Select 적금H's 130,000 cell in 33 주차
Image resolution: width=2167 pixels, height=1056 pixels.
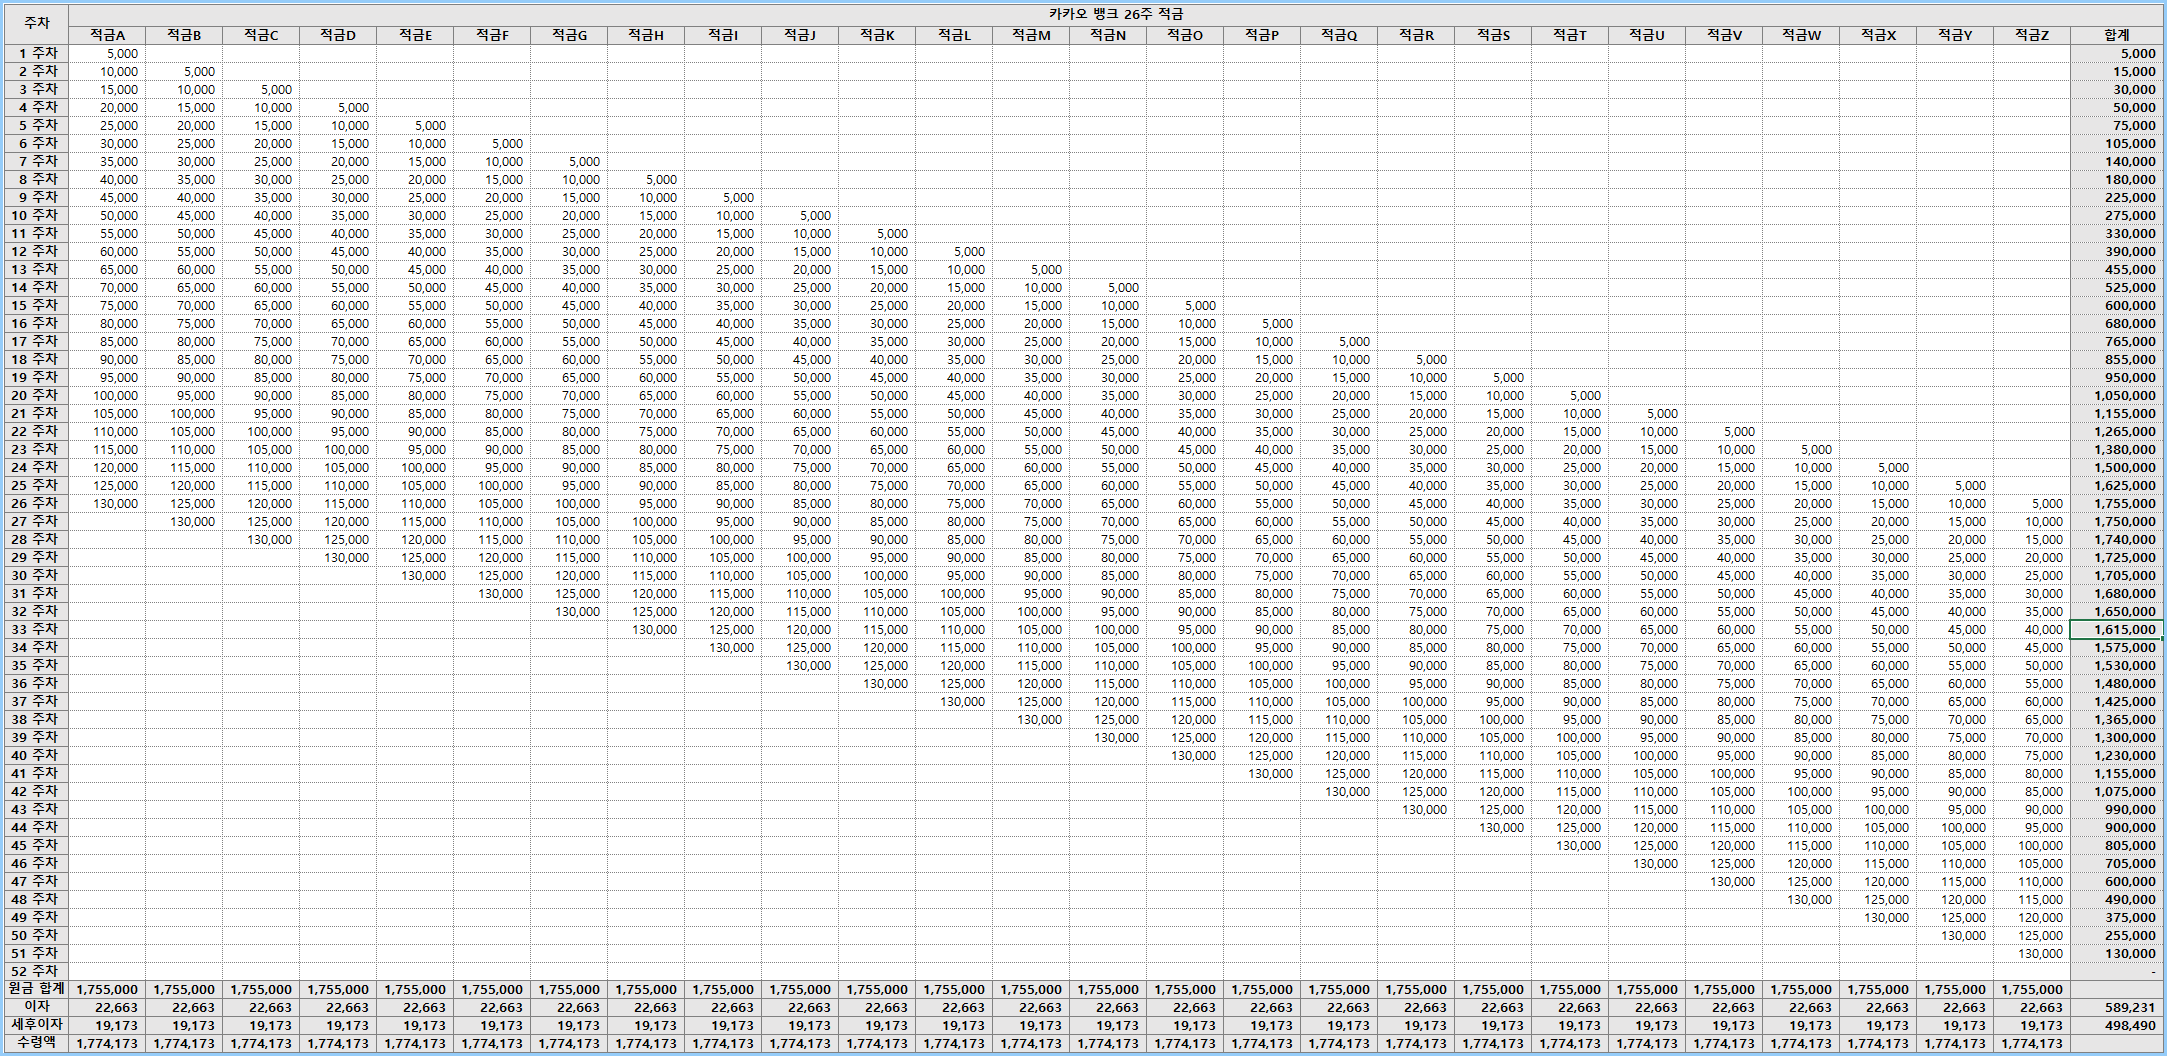[646, 629]
